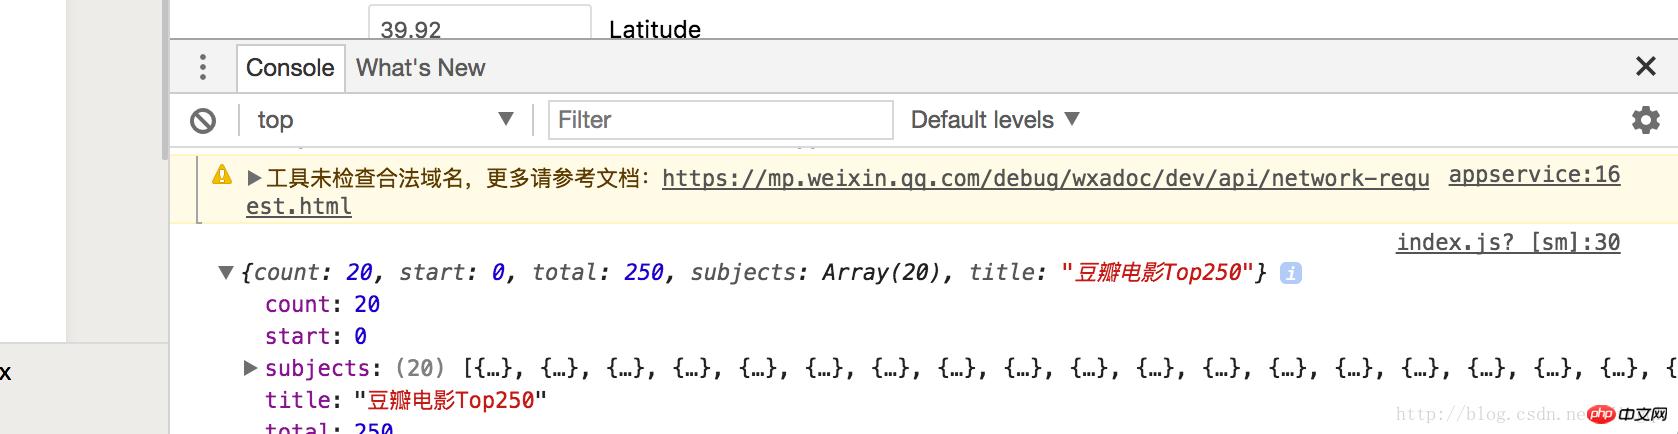Switch to the Console tab
Image resolution: width=1678 pixels, height=434 pixels.
290,67
